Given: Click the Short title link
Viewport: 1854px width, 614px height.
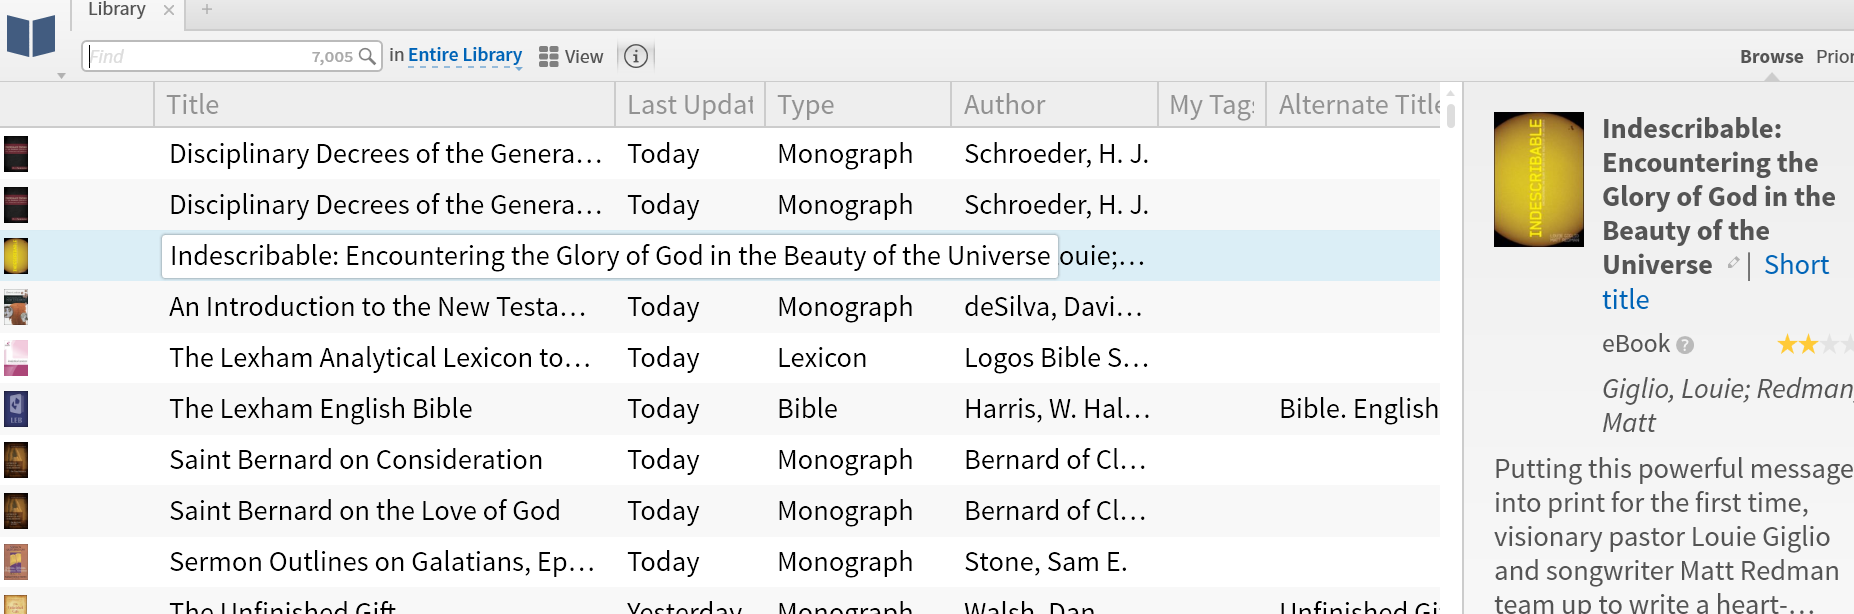Looking at the screenshot, I should [x=1795, y=265].
